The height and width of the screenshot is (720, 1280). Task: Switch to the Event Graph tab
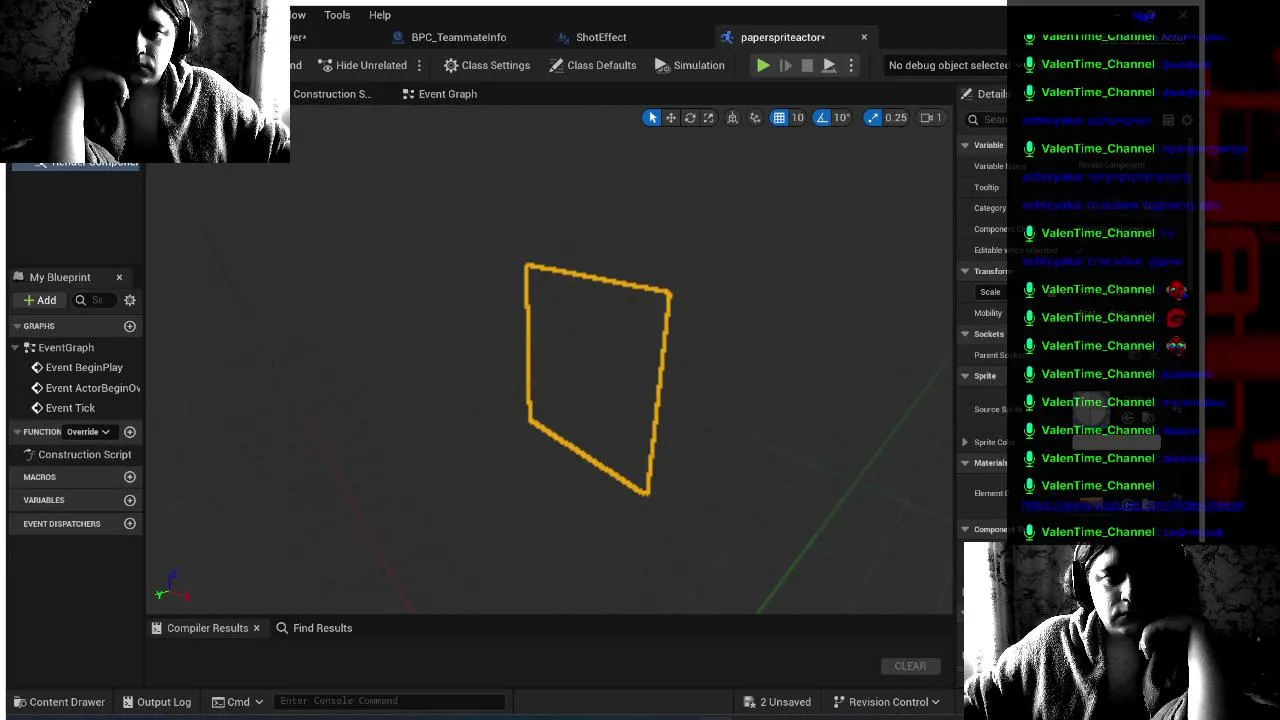[x=439, y=94]
